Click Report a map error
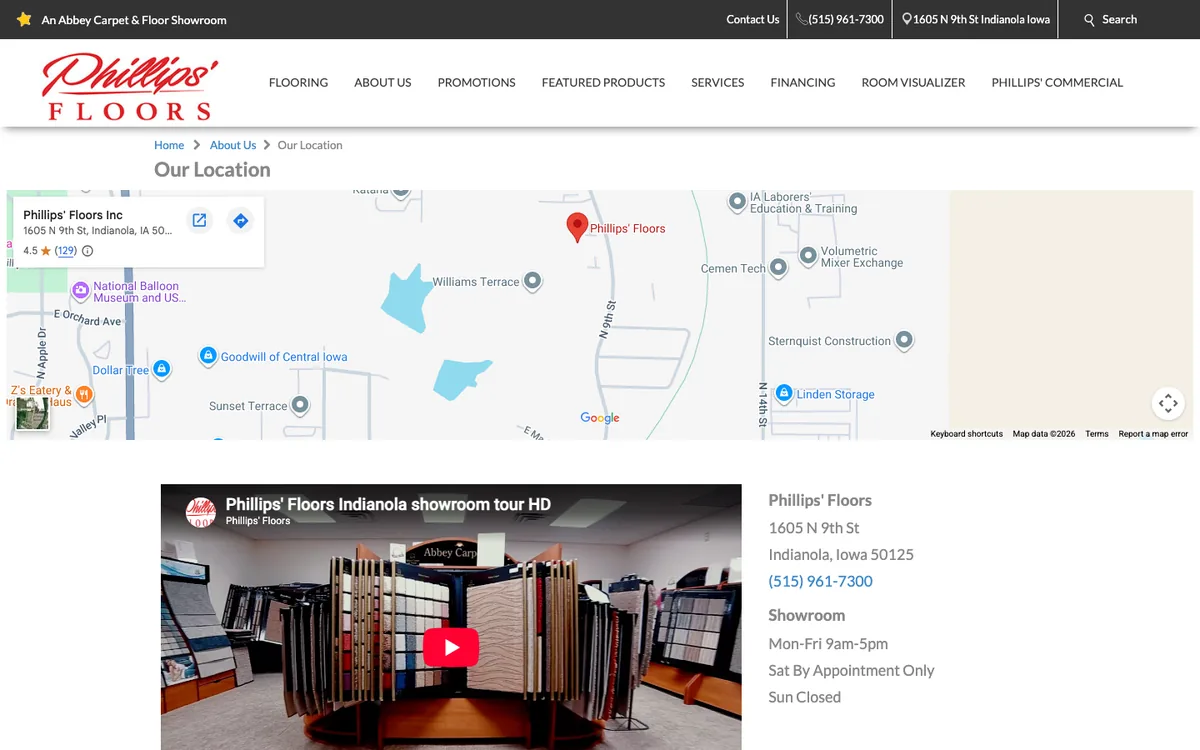1200x750 pixels. pos(1153,434)
